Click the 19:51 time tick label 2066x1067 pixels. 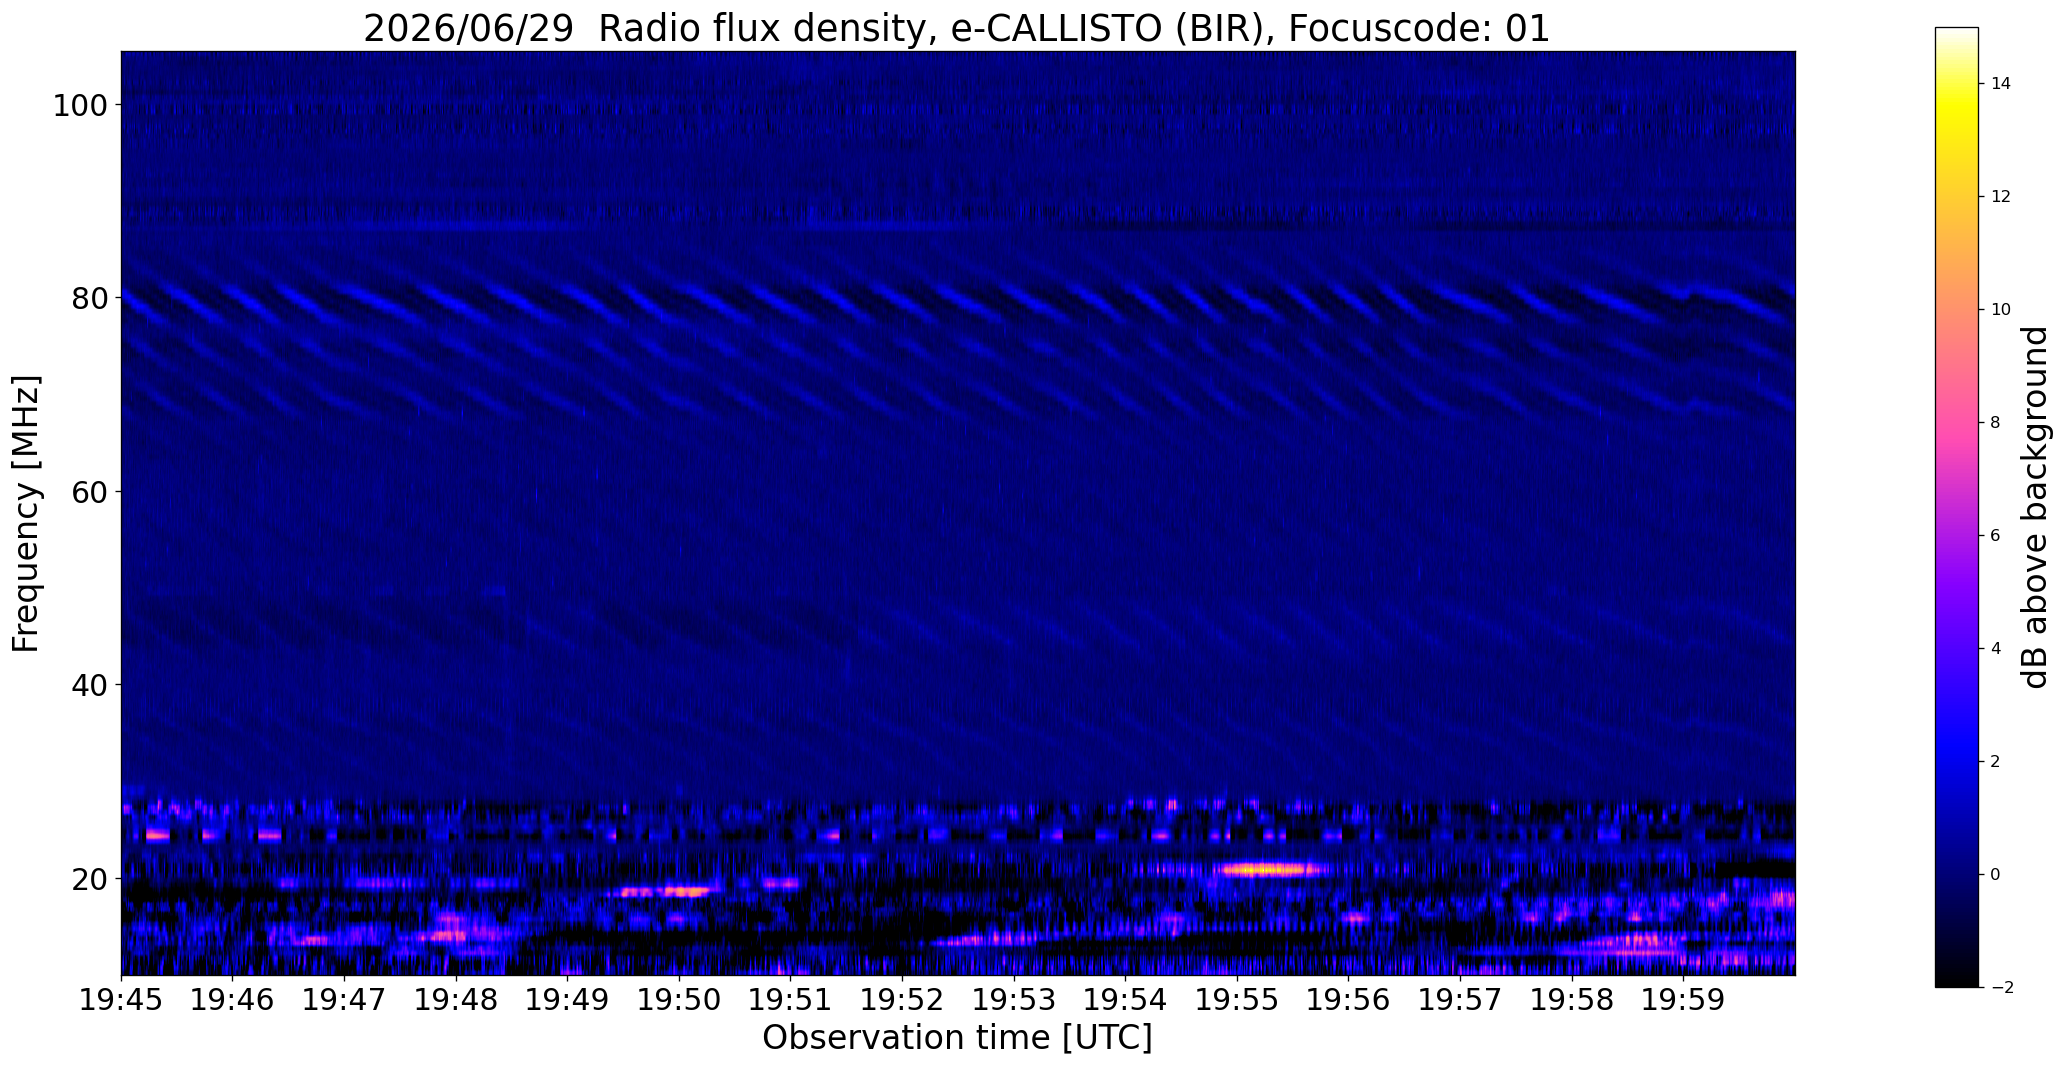click(x=791, y=999)
